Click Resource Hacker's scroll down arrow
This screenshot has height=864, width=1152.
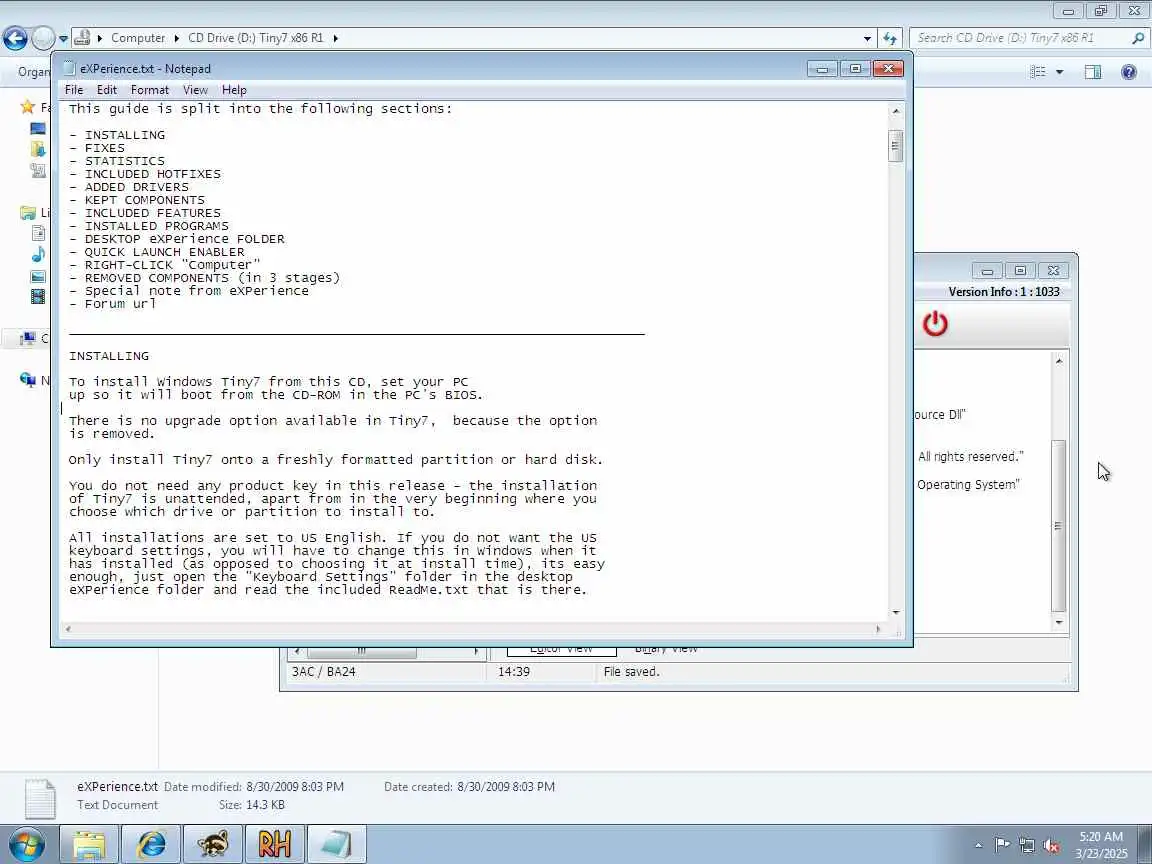(1059, 622)
